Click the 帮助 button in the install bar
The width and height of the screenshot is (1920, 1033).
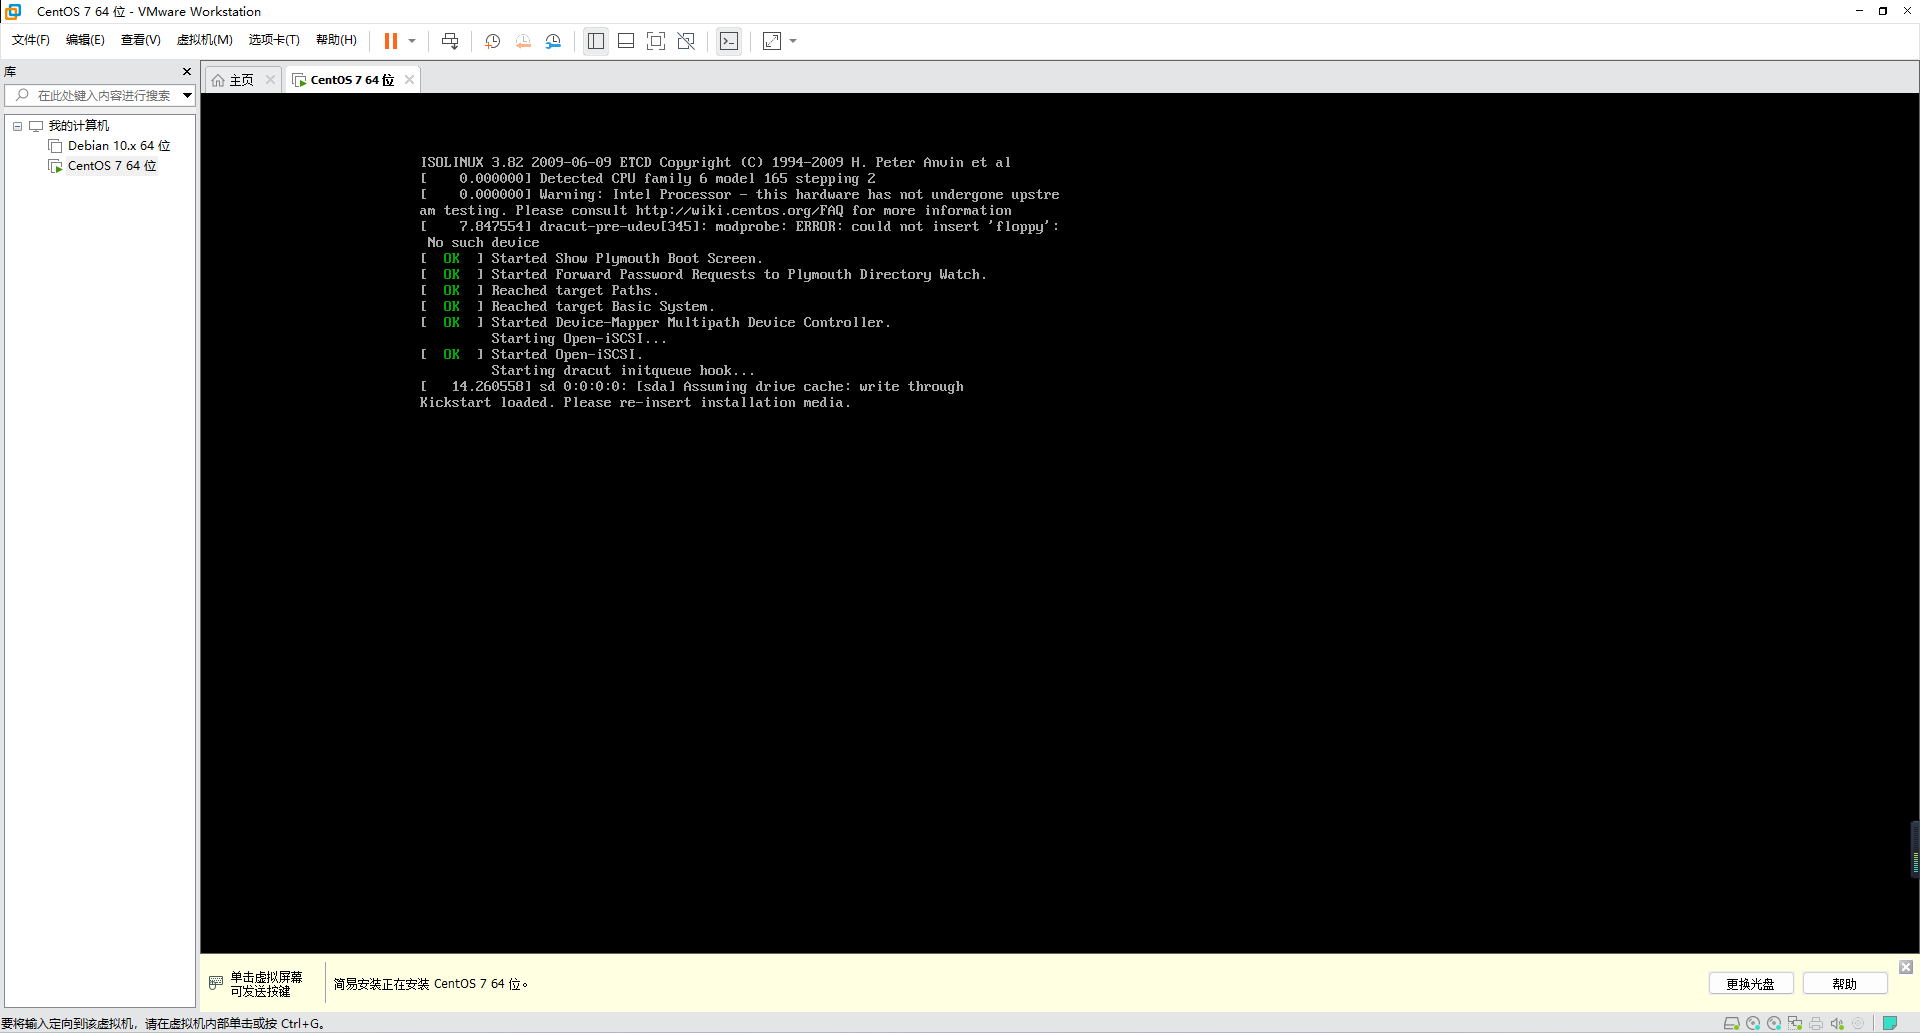[1844, 984]
